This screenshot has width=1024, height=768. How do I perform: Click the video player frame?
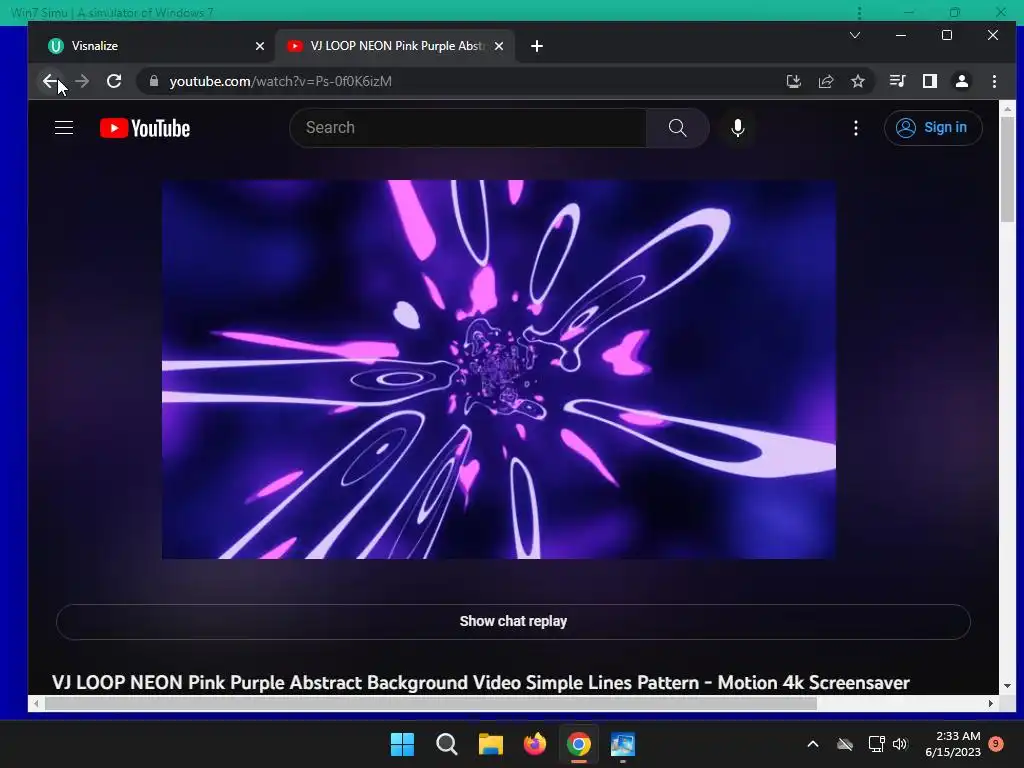[x=499, y=369]
